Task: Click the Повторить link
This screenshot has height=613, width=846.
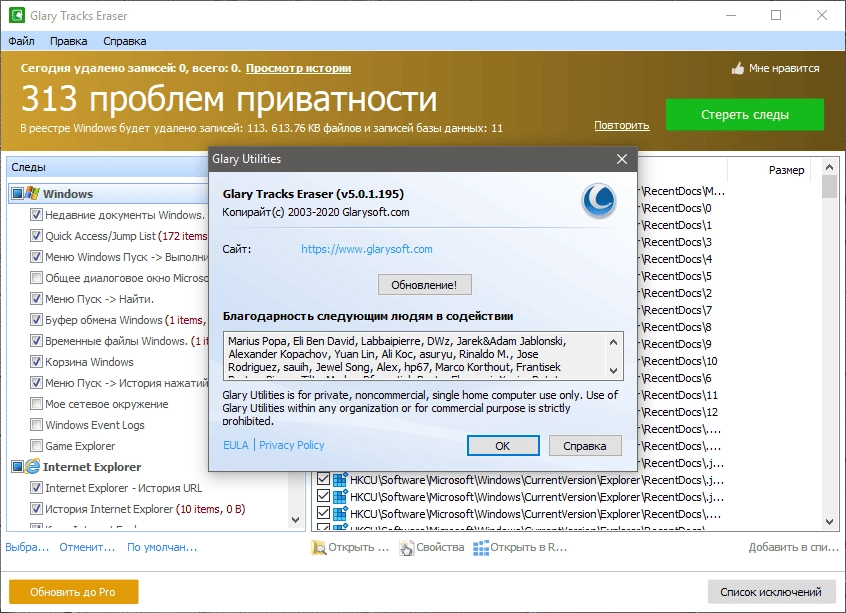Action: [x=622, y=125]
